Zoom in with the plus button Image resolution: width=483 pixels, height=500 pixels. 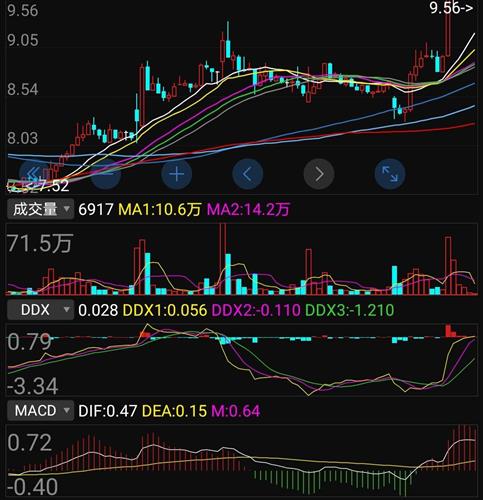point(177,174)
